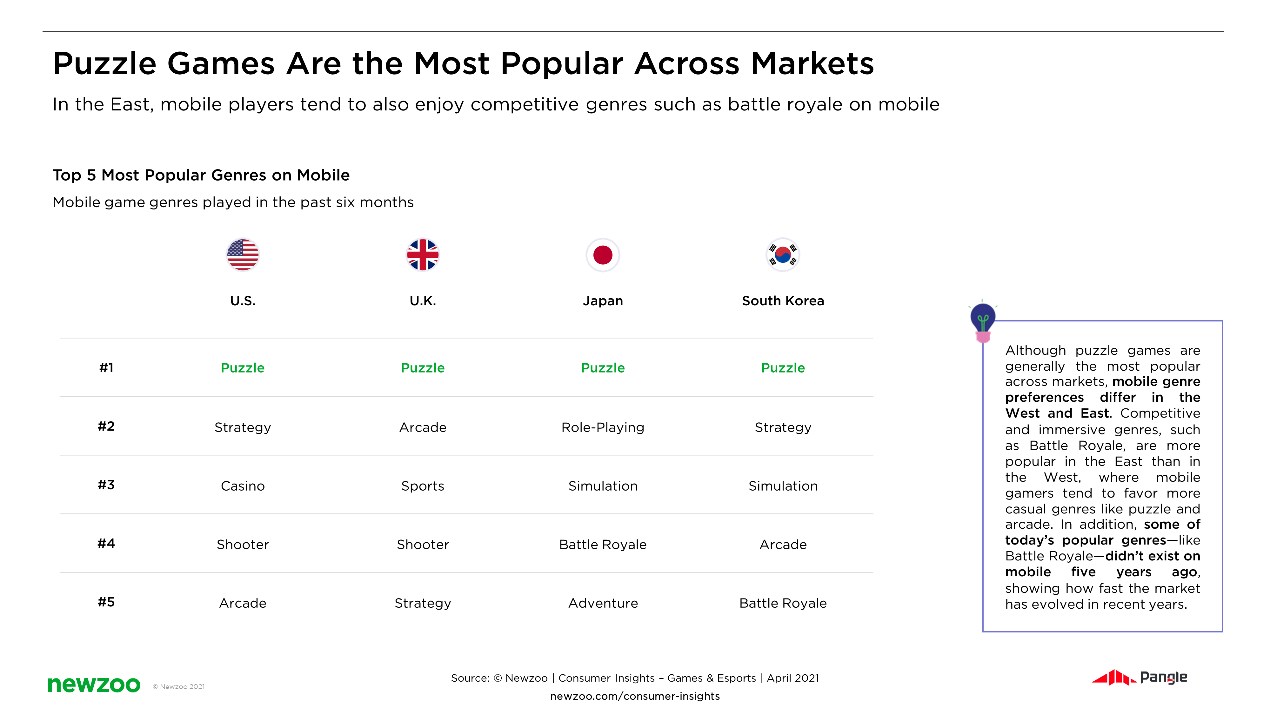Screen dimensions: 1270x714
Task: Click the U.K. flag icon
Action: click(x=423, y=255)
